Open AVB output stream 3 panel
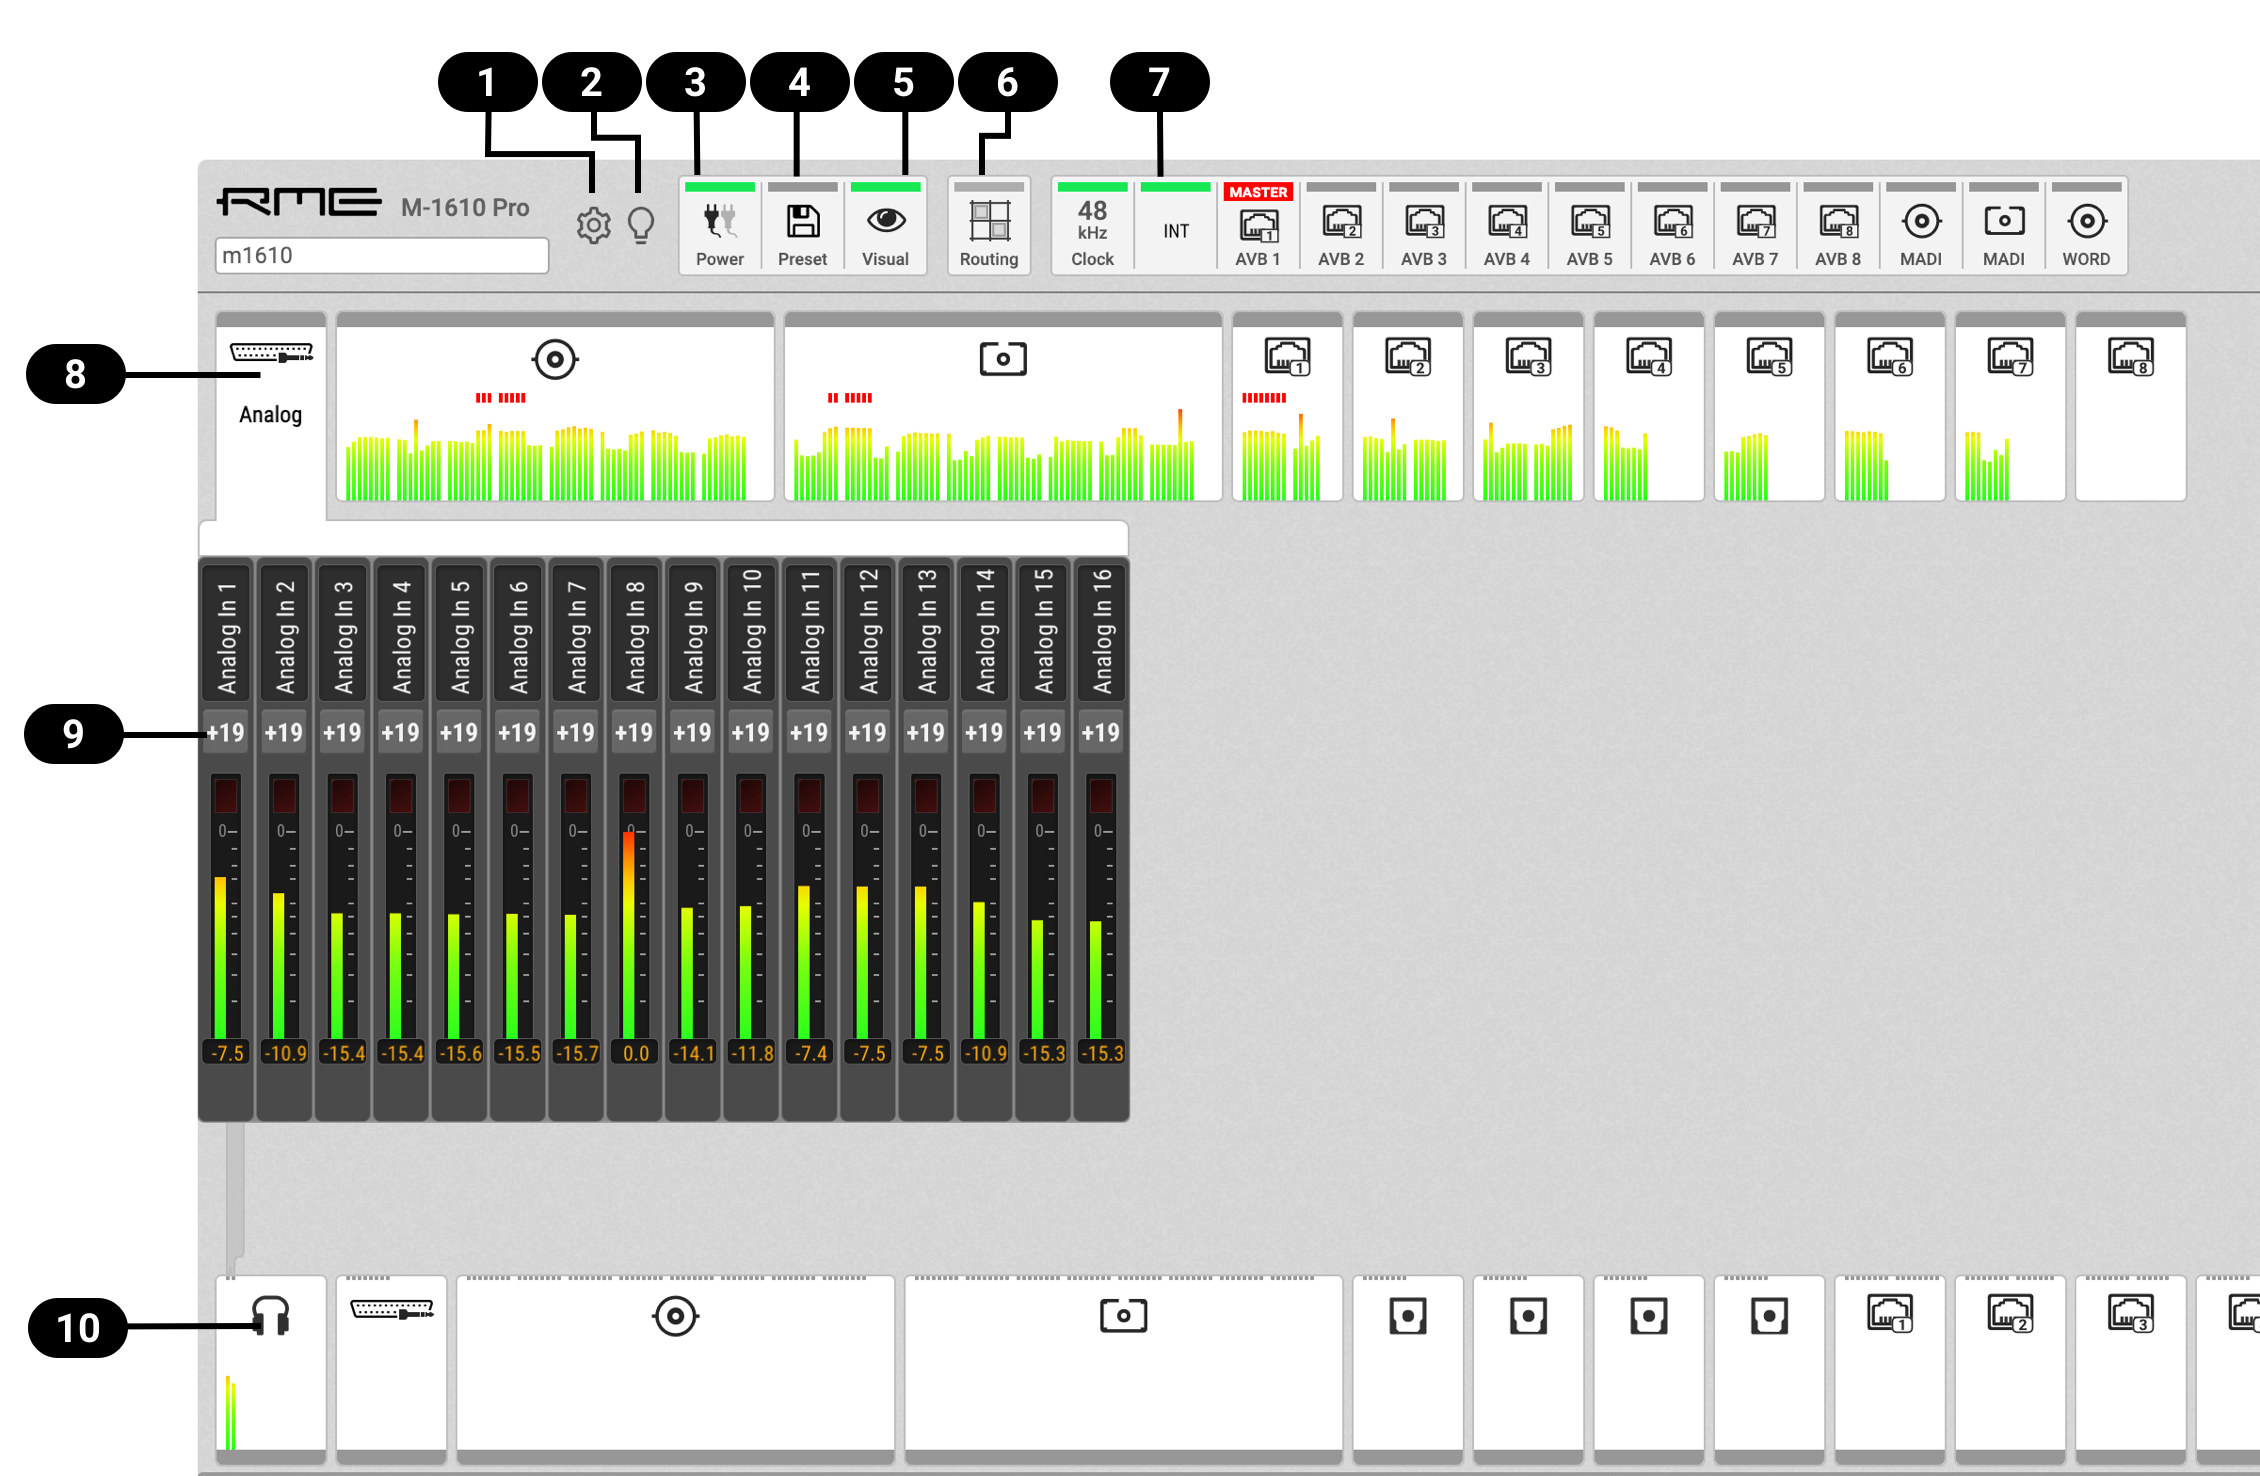Viewport: 2260px width, 1476px height. (x=2131, y=1370)
